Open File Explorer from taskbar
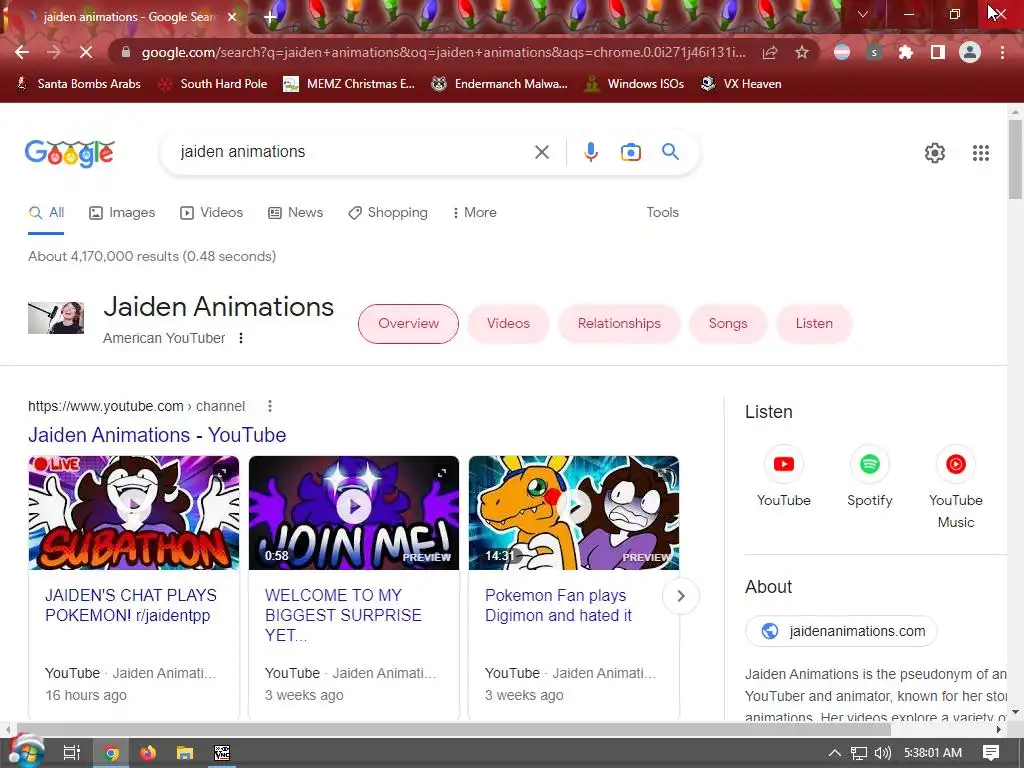 click(185, 753)
